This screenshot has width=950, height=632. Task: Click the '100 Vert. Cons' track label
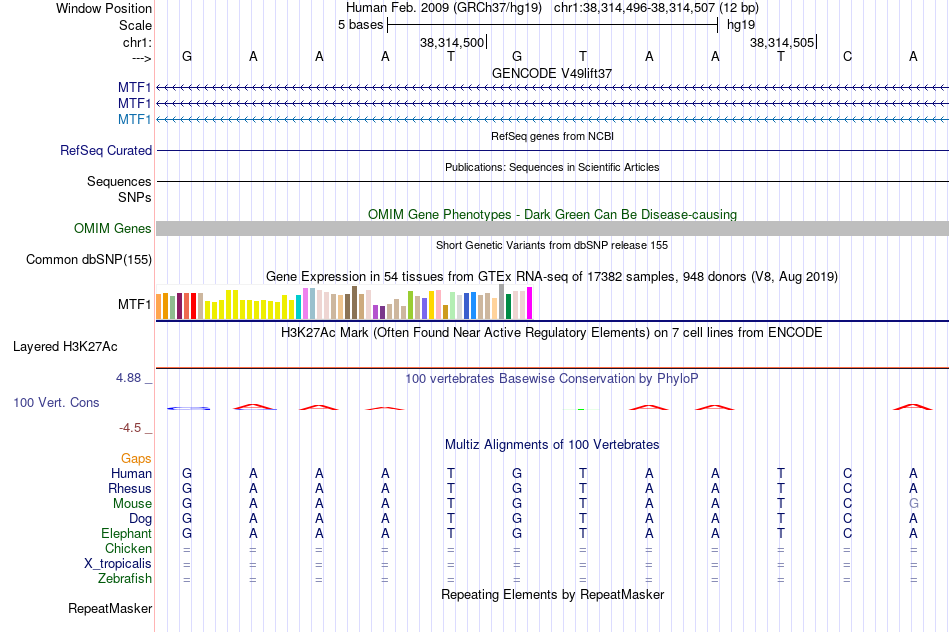(56, 402)
